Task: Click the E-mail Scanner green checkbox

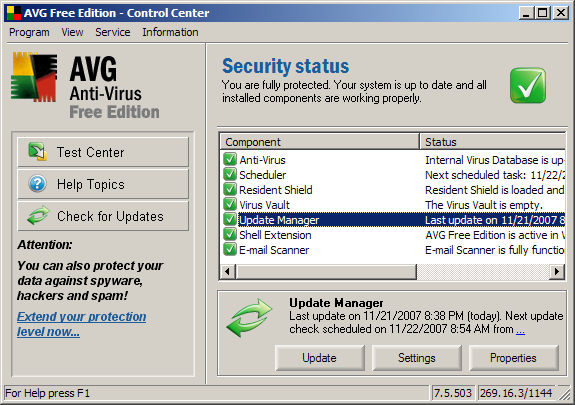Action: (x=230, y=249)
